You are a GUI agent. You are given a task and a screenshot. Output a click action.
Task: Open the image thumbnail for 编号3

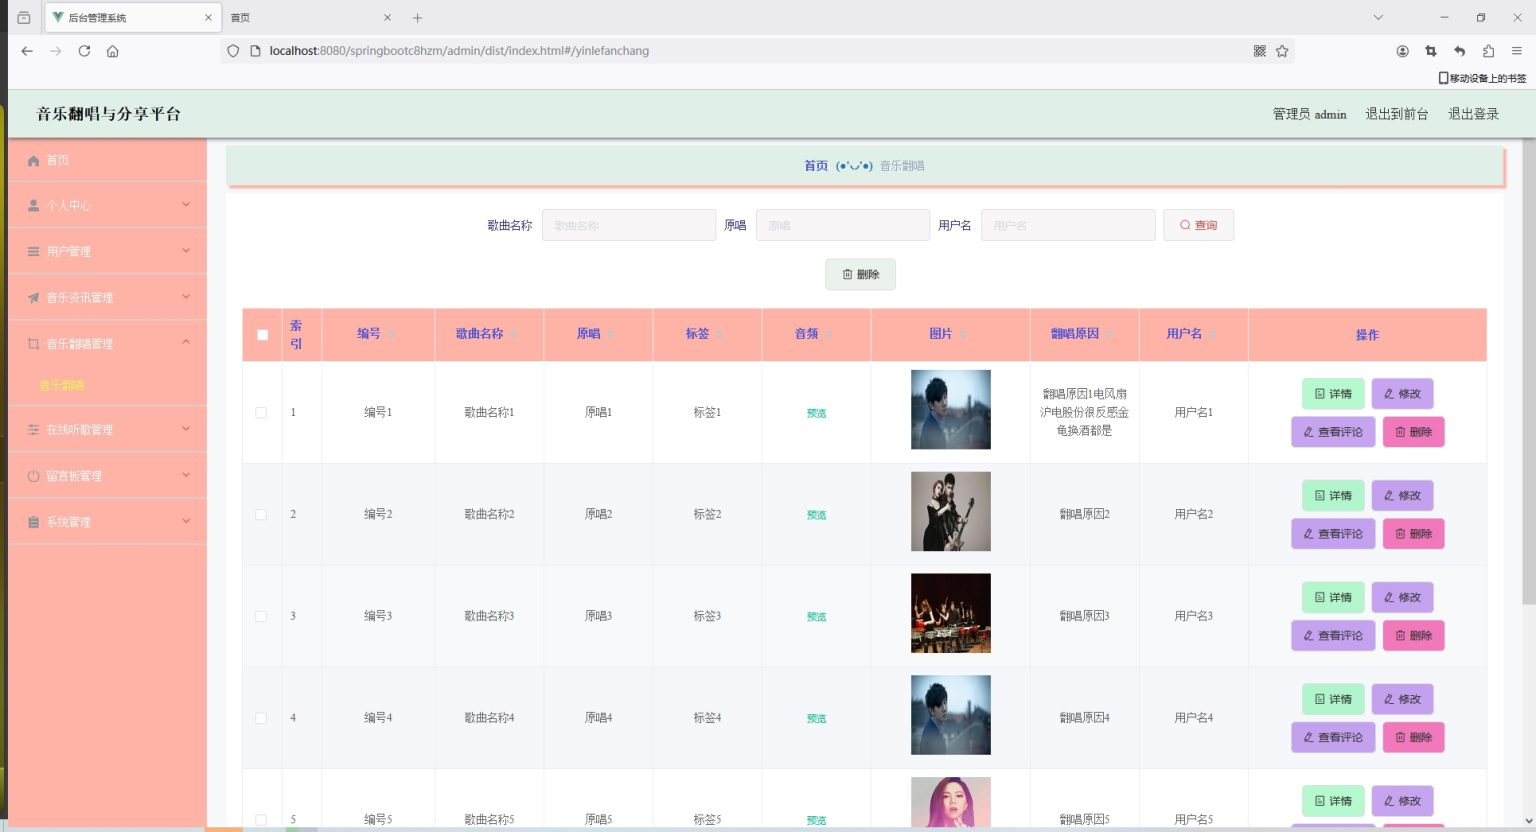click(x=951, y=614)
